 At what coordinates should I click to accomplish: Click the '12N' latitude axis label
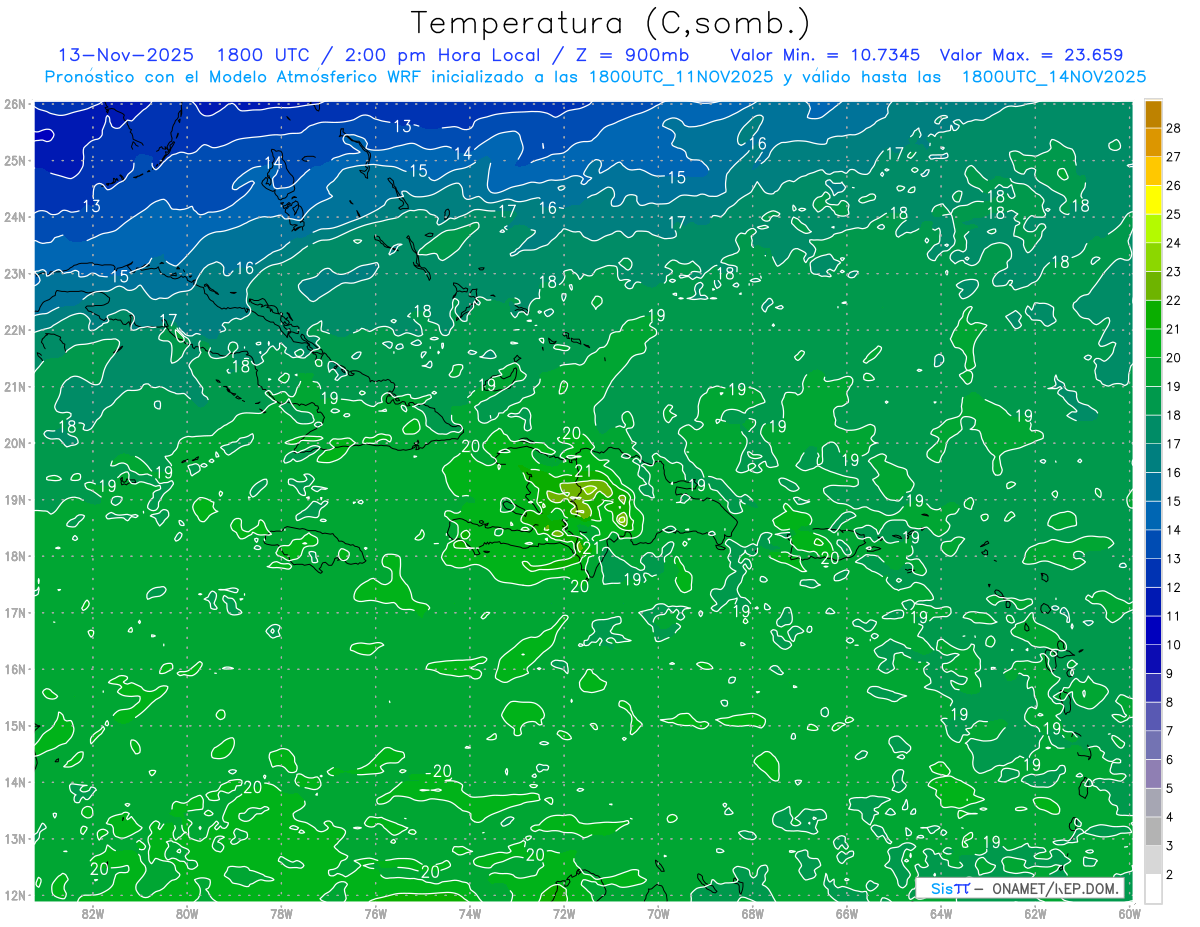click(x=15, y=895)
